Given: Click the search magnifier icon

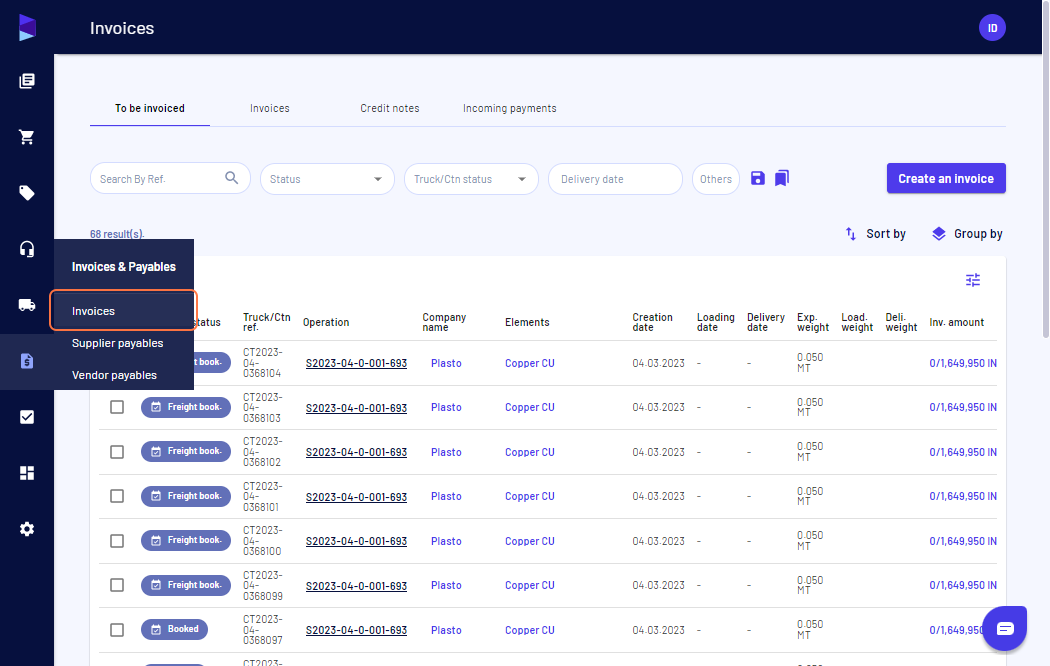Looking at the screenshot, I should 232,178.
